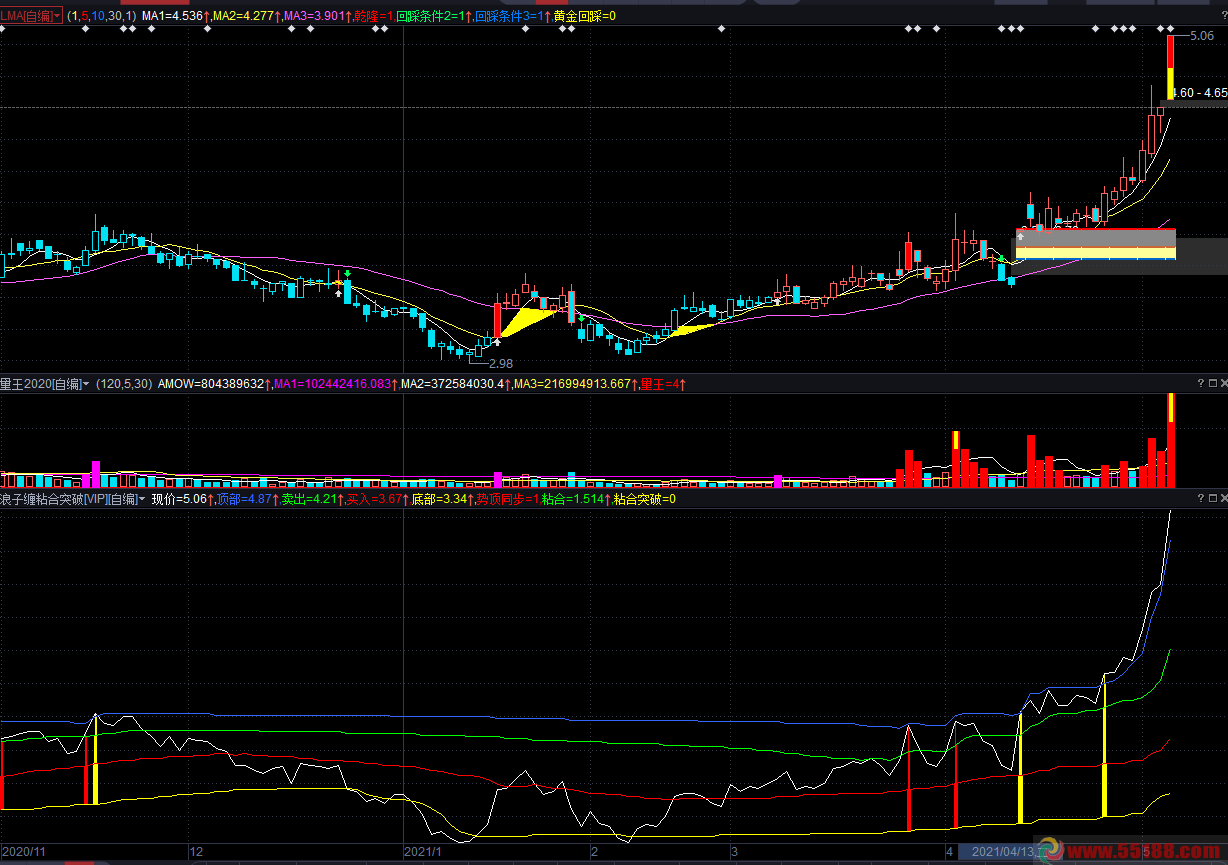The image size is (1228, 865).
Task: Click the 2.98 low price label
Action: tap(500, 363)
